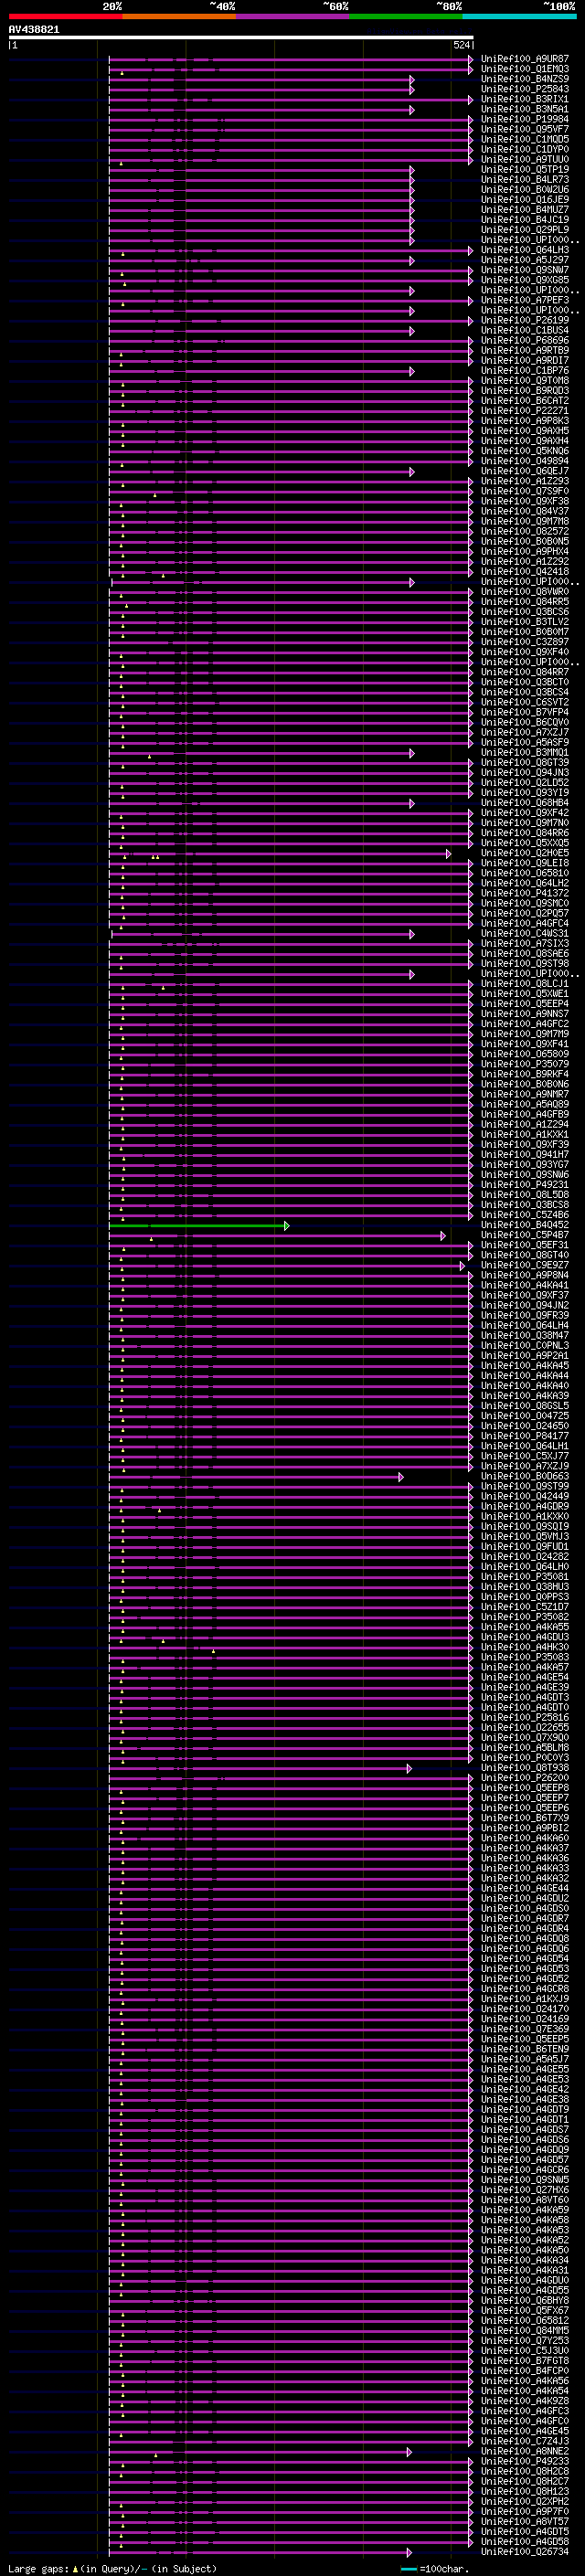This screenshot has height=2576, width=585.
Task: Click the cyan ~100% identity legend segment
Action: [519, 16]
